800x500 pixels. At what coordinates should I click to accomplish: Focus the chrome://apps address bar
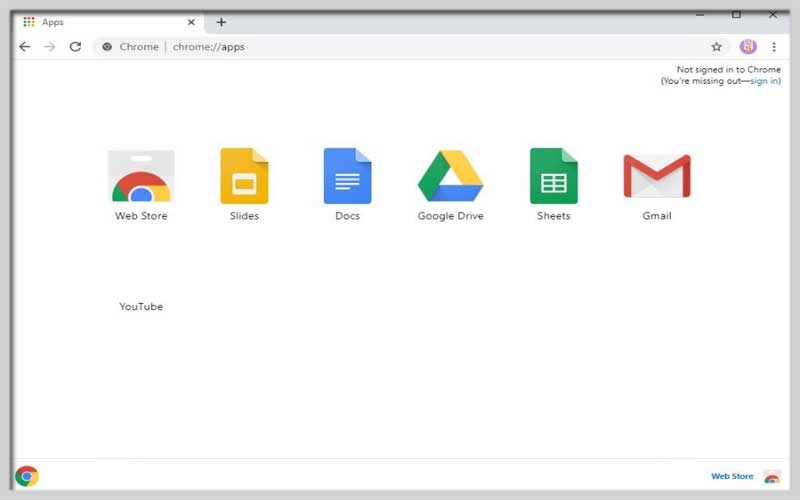pos(411,47)
